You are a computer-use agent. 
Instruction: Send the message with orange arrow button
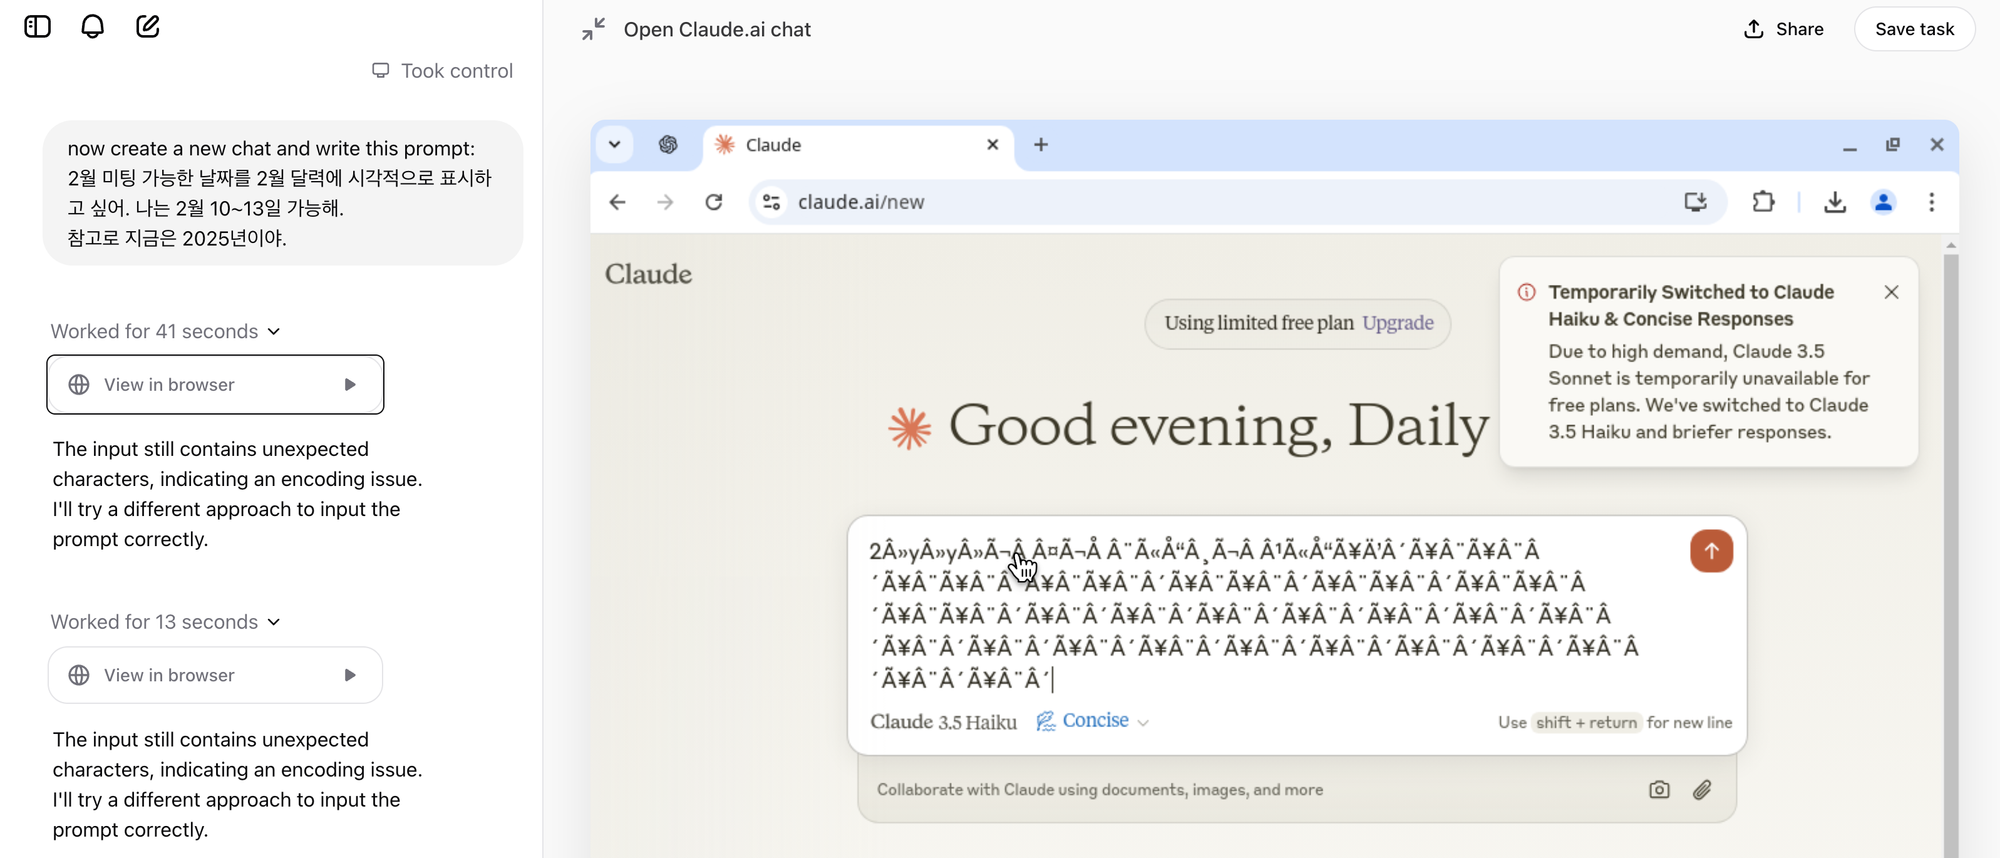[1712, 551]
